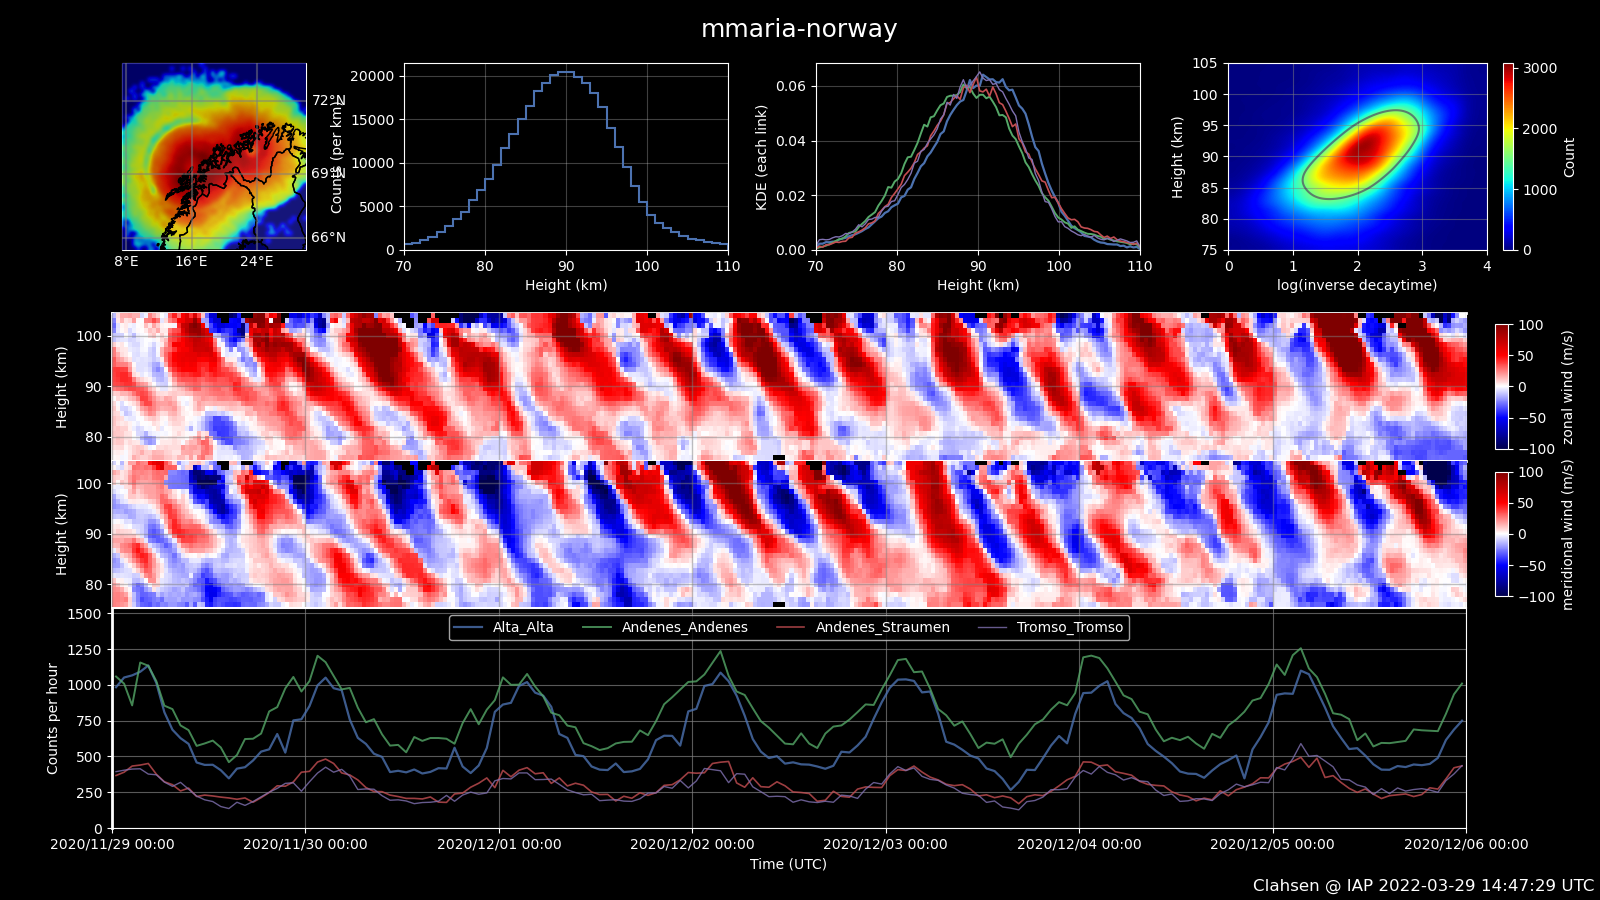Click the KDE each link plot

pyautogui.click(x=978, y=157)
